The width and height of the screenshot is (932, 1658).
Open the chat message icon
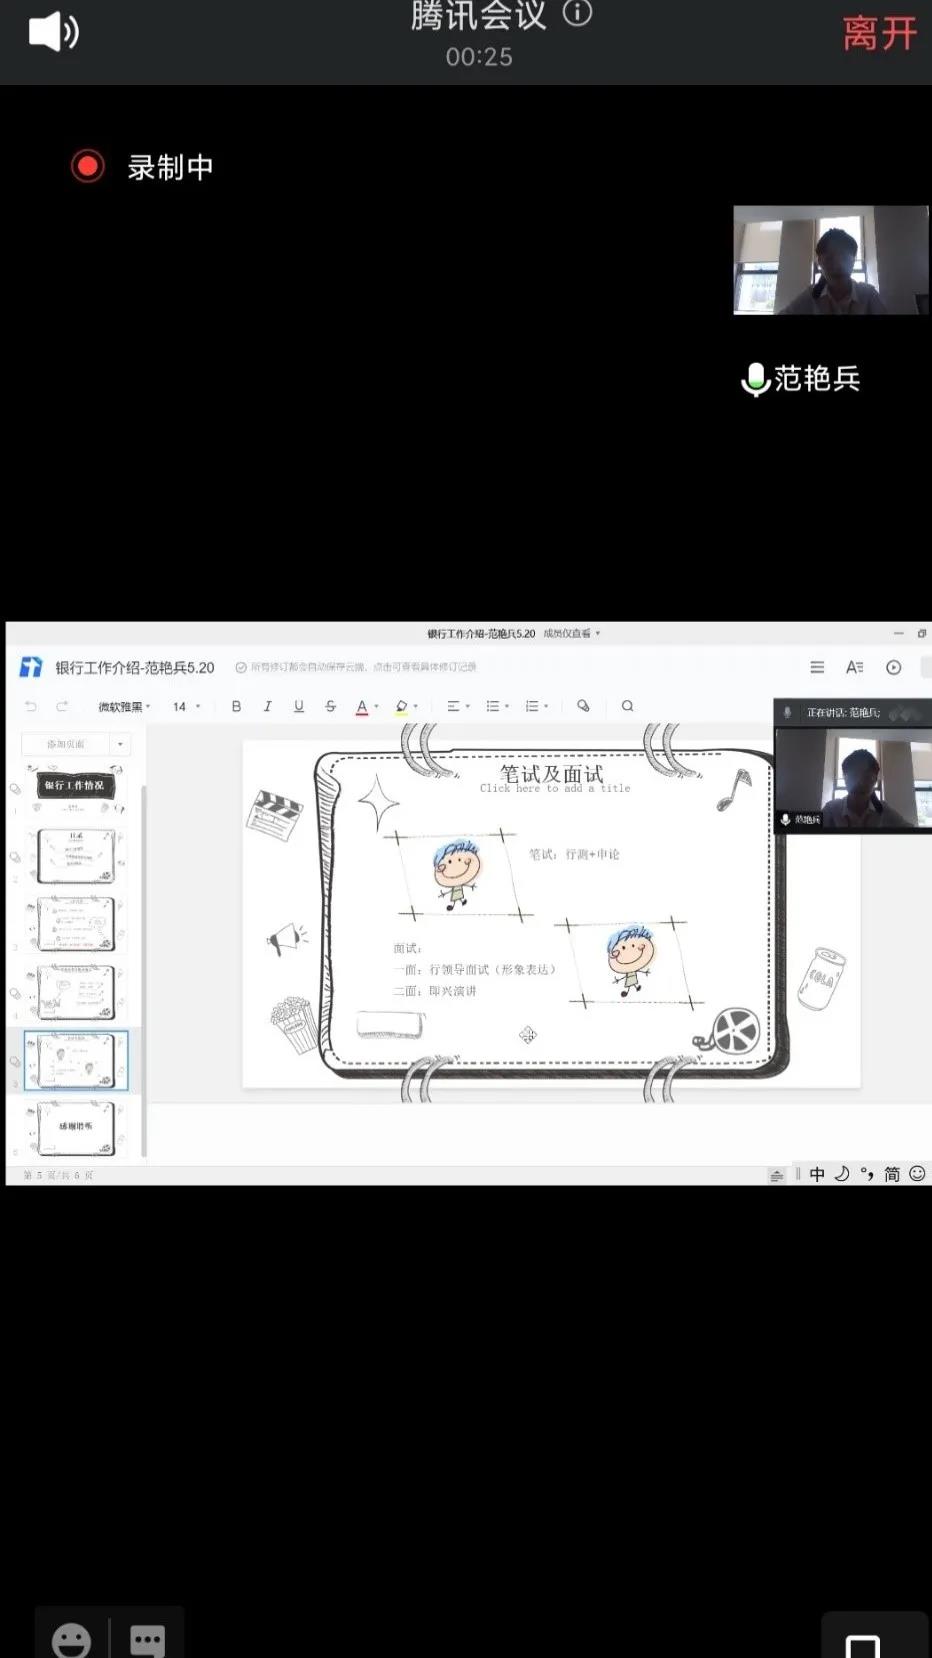point(148,1639)
